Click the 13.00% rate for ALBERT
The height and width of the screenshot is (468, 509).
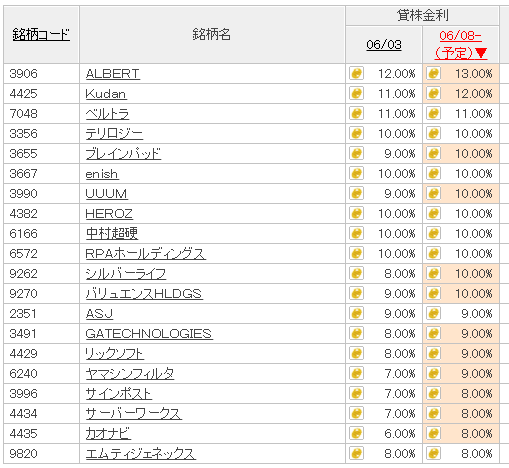pos(474,74)
